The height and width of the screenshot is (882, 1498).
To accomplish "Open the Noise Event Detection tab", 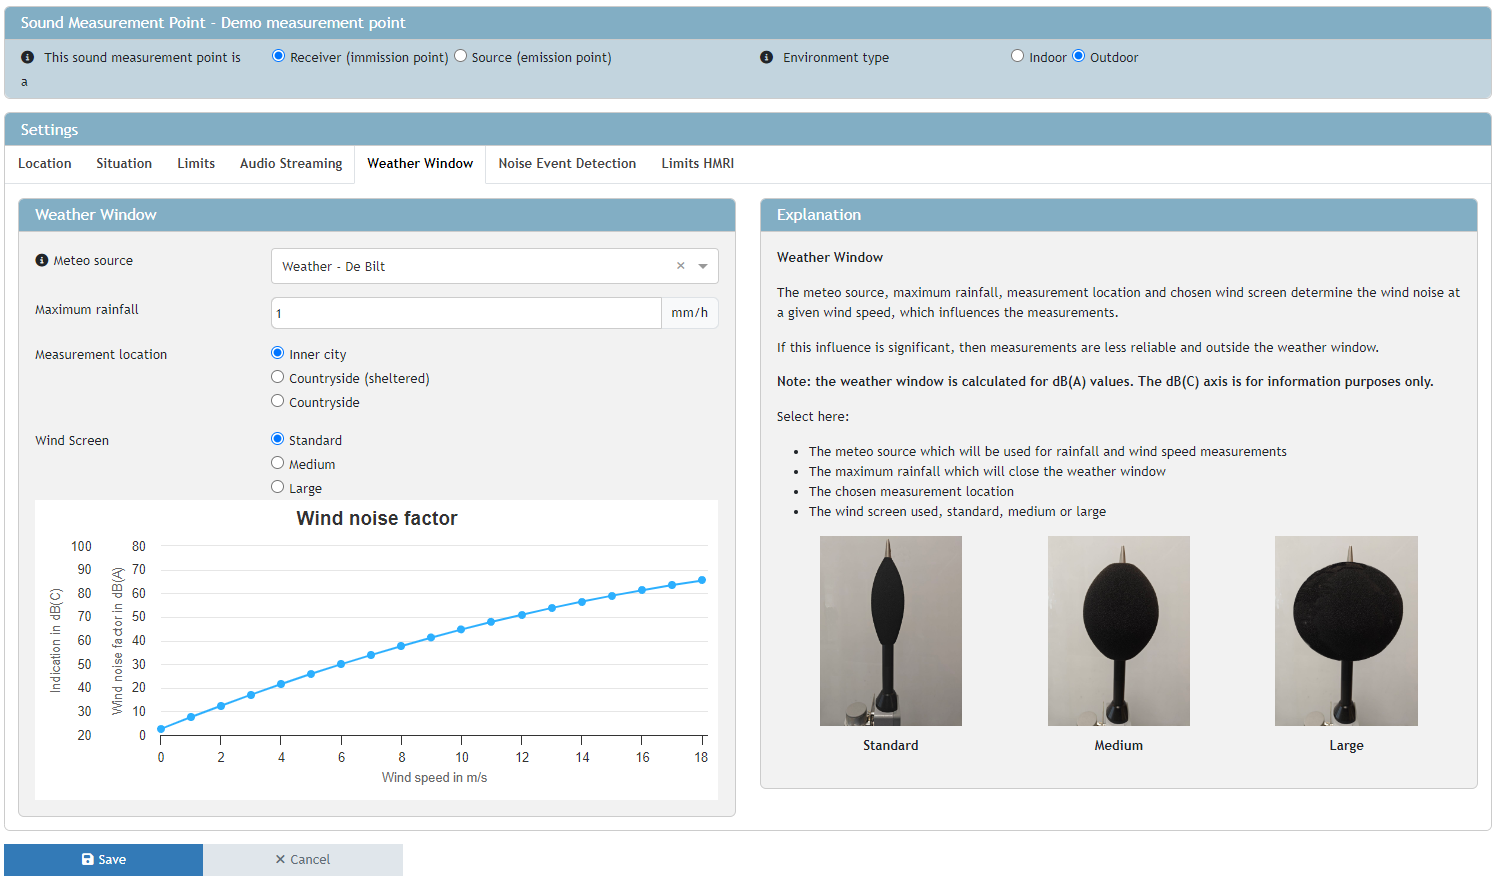I will pyautogui.click(x=567, y=164).
